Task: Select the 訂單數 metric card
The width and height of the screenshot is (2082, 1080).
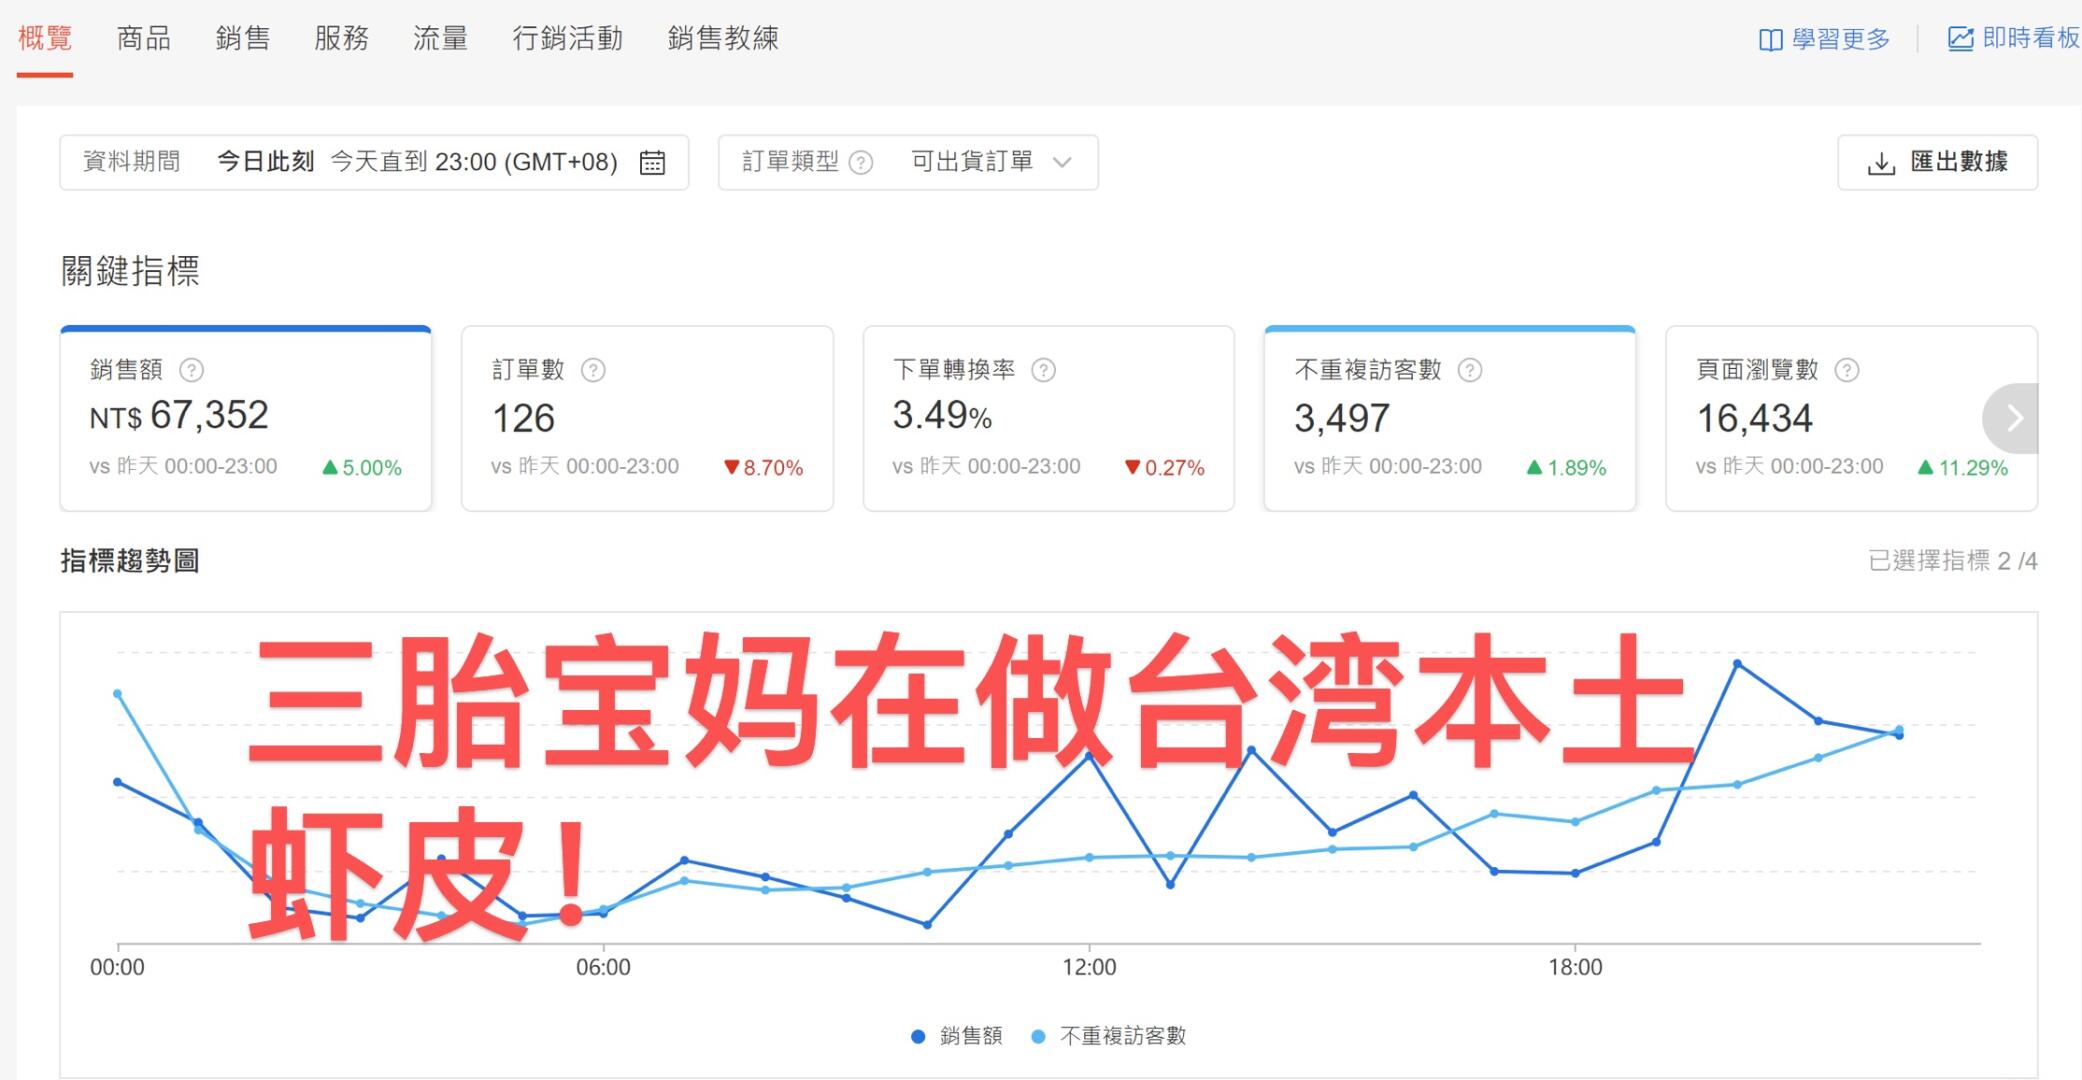Action: [x=647, y=418]
